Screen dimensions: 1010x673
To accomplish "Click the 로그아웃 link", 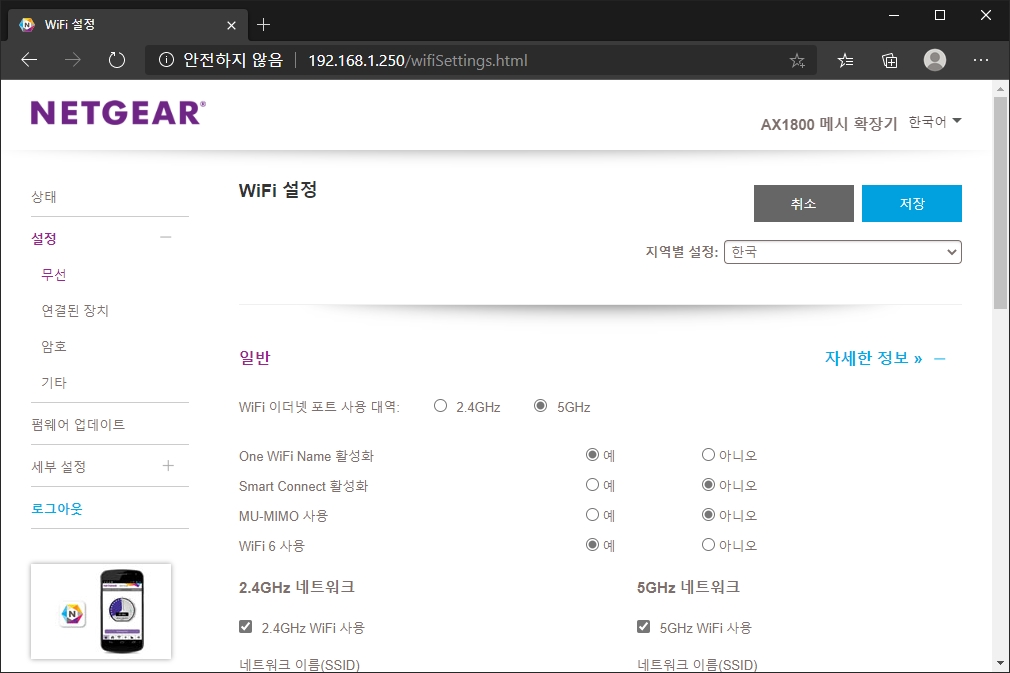I will pos(57,508).
